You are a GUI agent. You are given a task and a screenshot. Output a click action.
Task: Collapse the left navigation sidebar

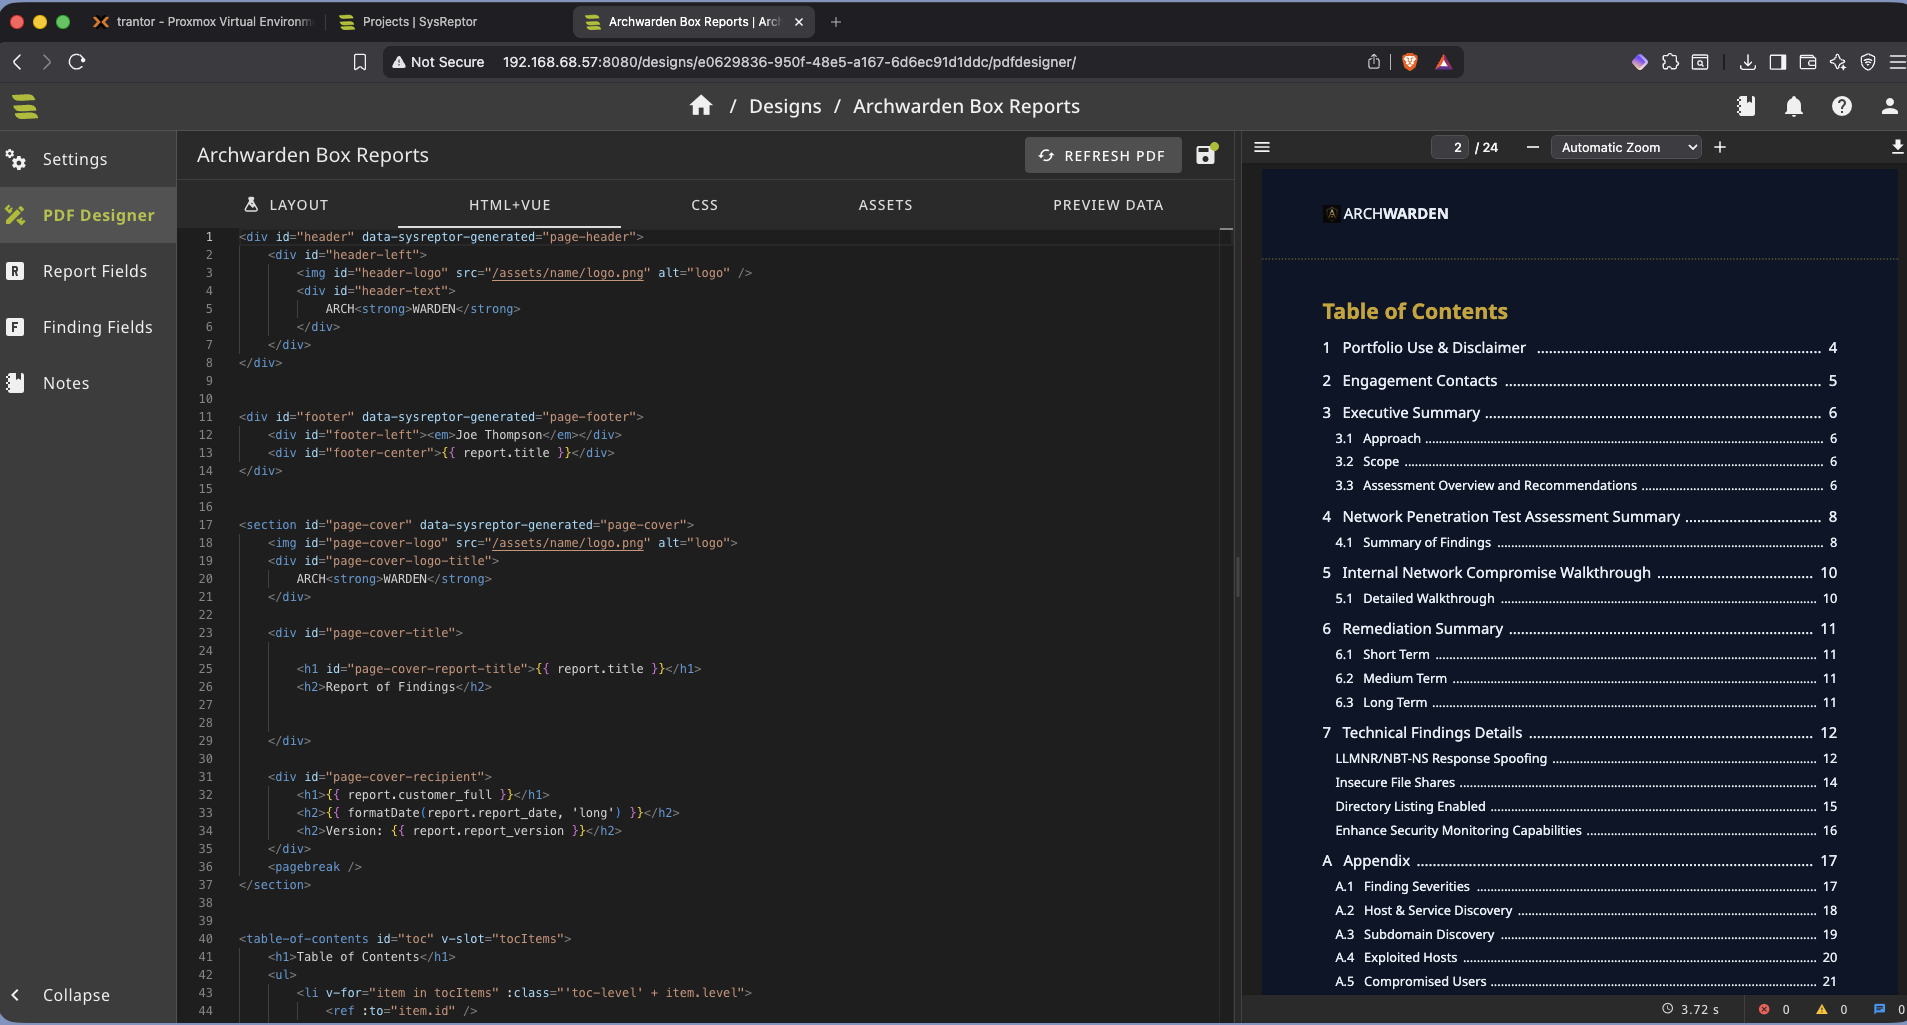coord(70,995)
